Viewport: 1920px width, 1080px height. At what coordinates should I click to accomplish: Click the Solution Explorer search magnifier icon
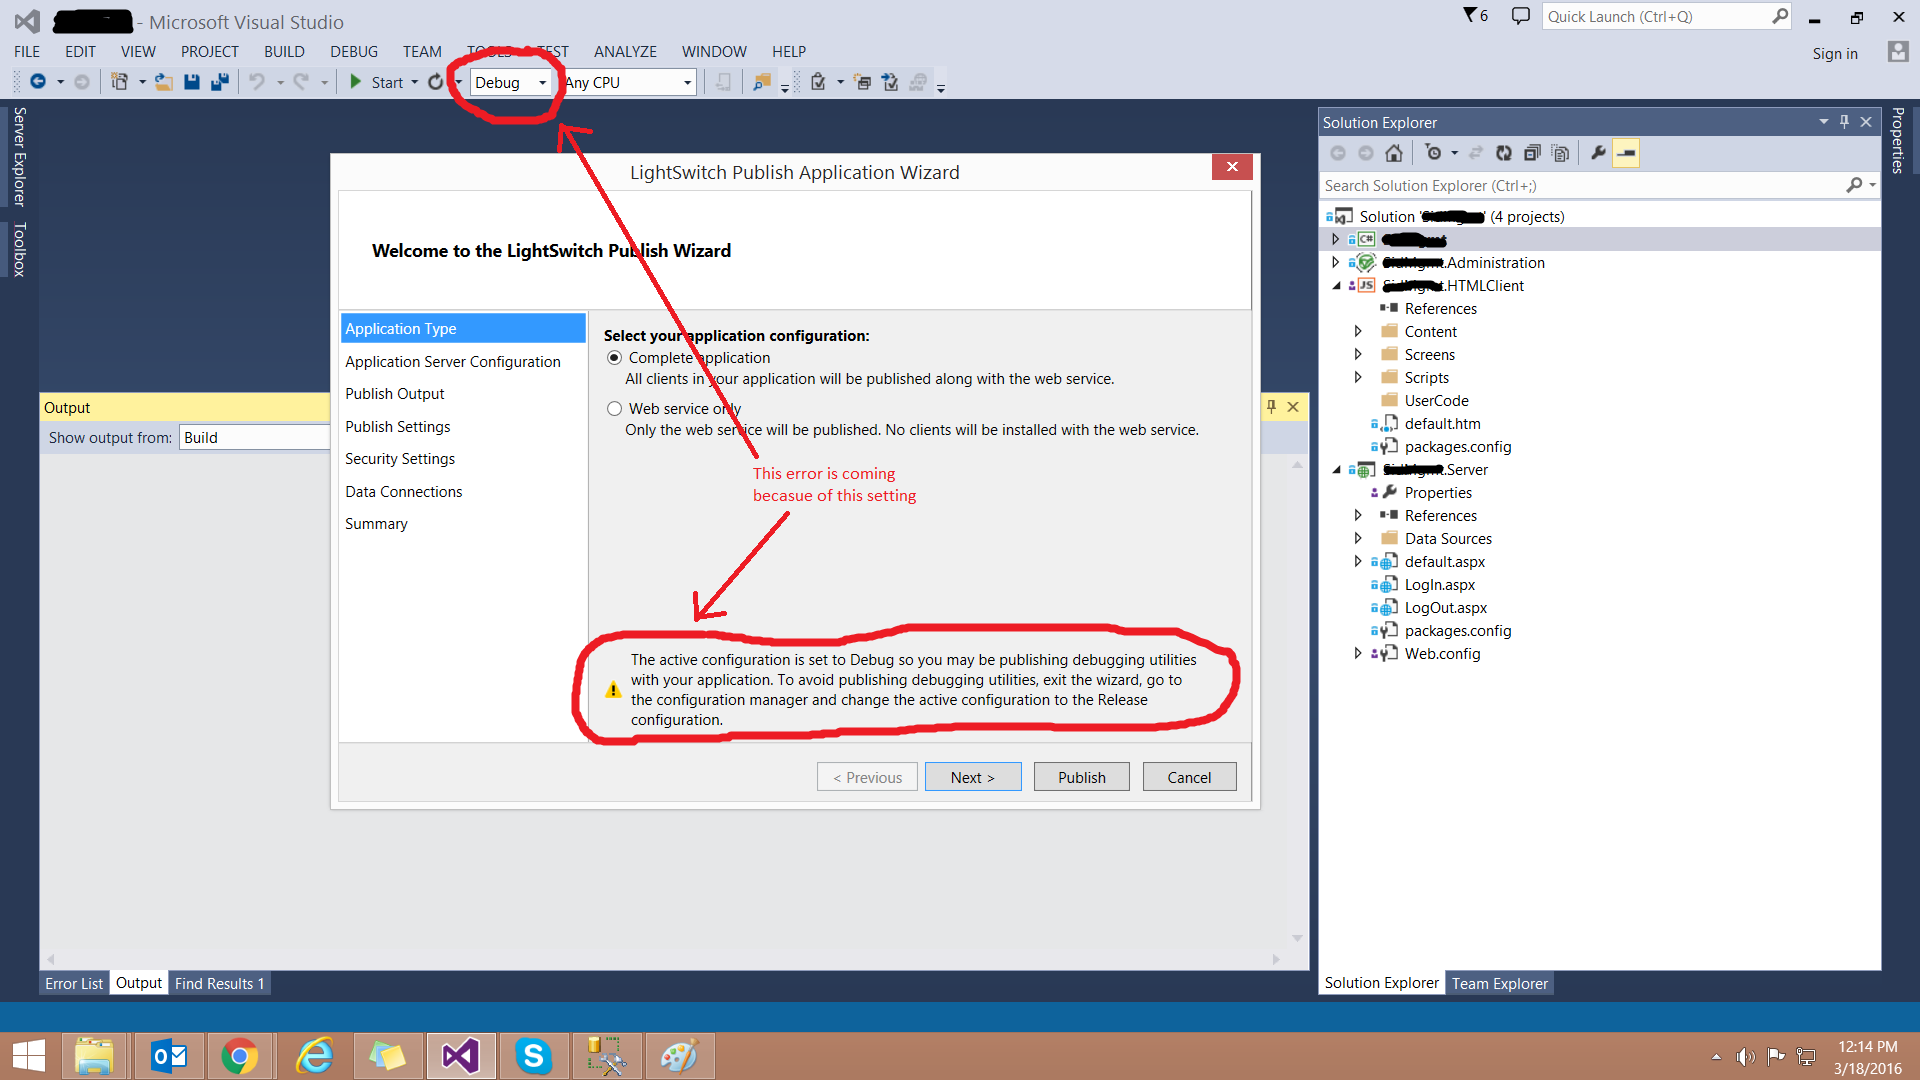tap(1854, 185)
